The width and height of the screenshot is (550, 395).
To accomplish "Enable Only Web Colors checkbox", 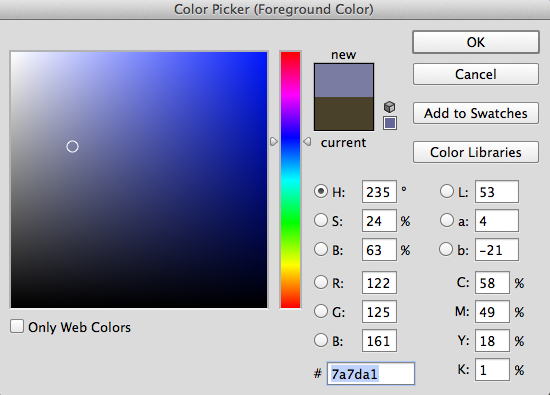I will pos(17,326).
